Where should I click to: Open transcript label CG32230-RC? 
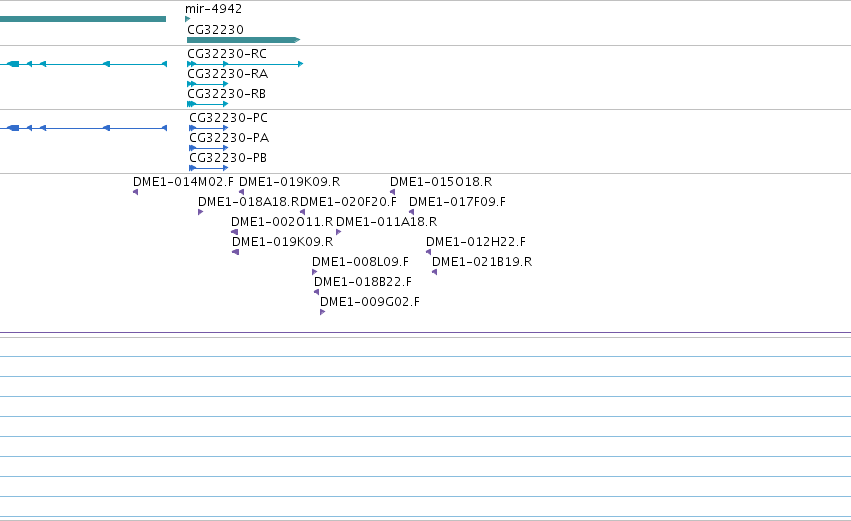227,54
